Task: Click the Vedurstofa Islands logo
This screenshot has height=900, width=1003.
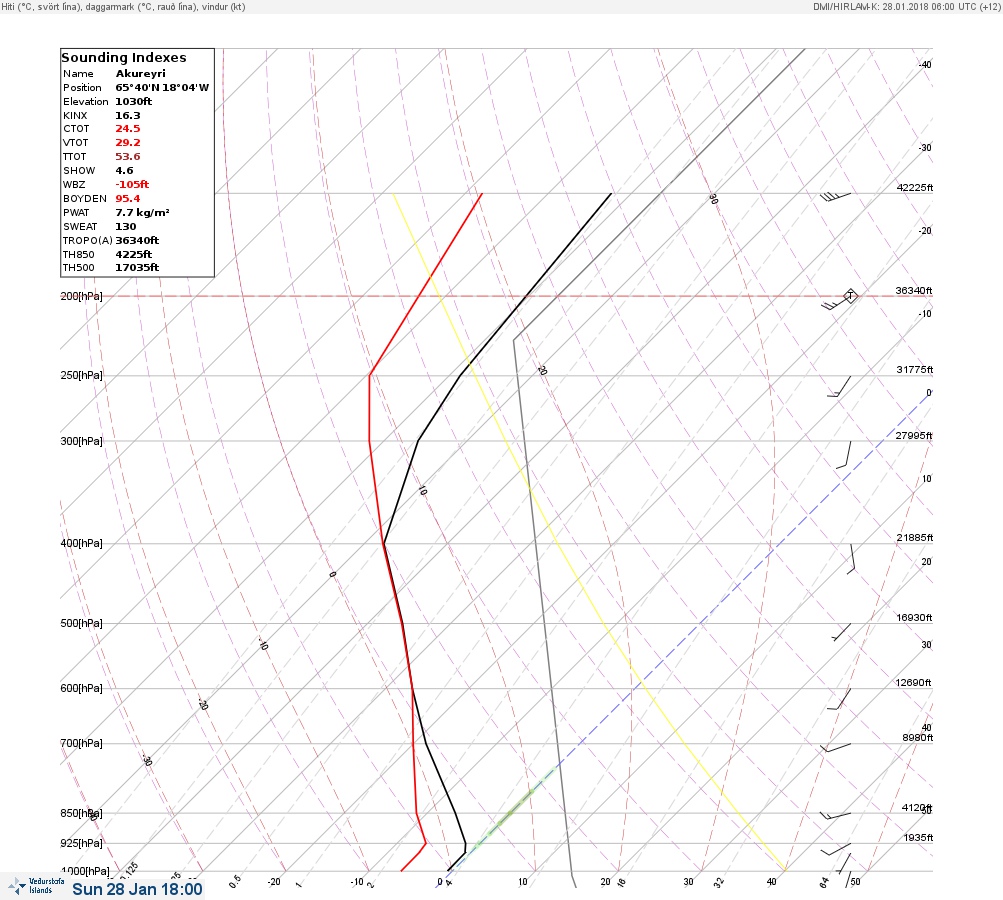Action: coord(36,886)
